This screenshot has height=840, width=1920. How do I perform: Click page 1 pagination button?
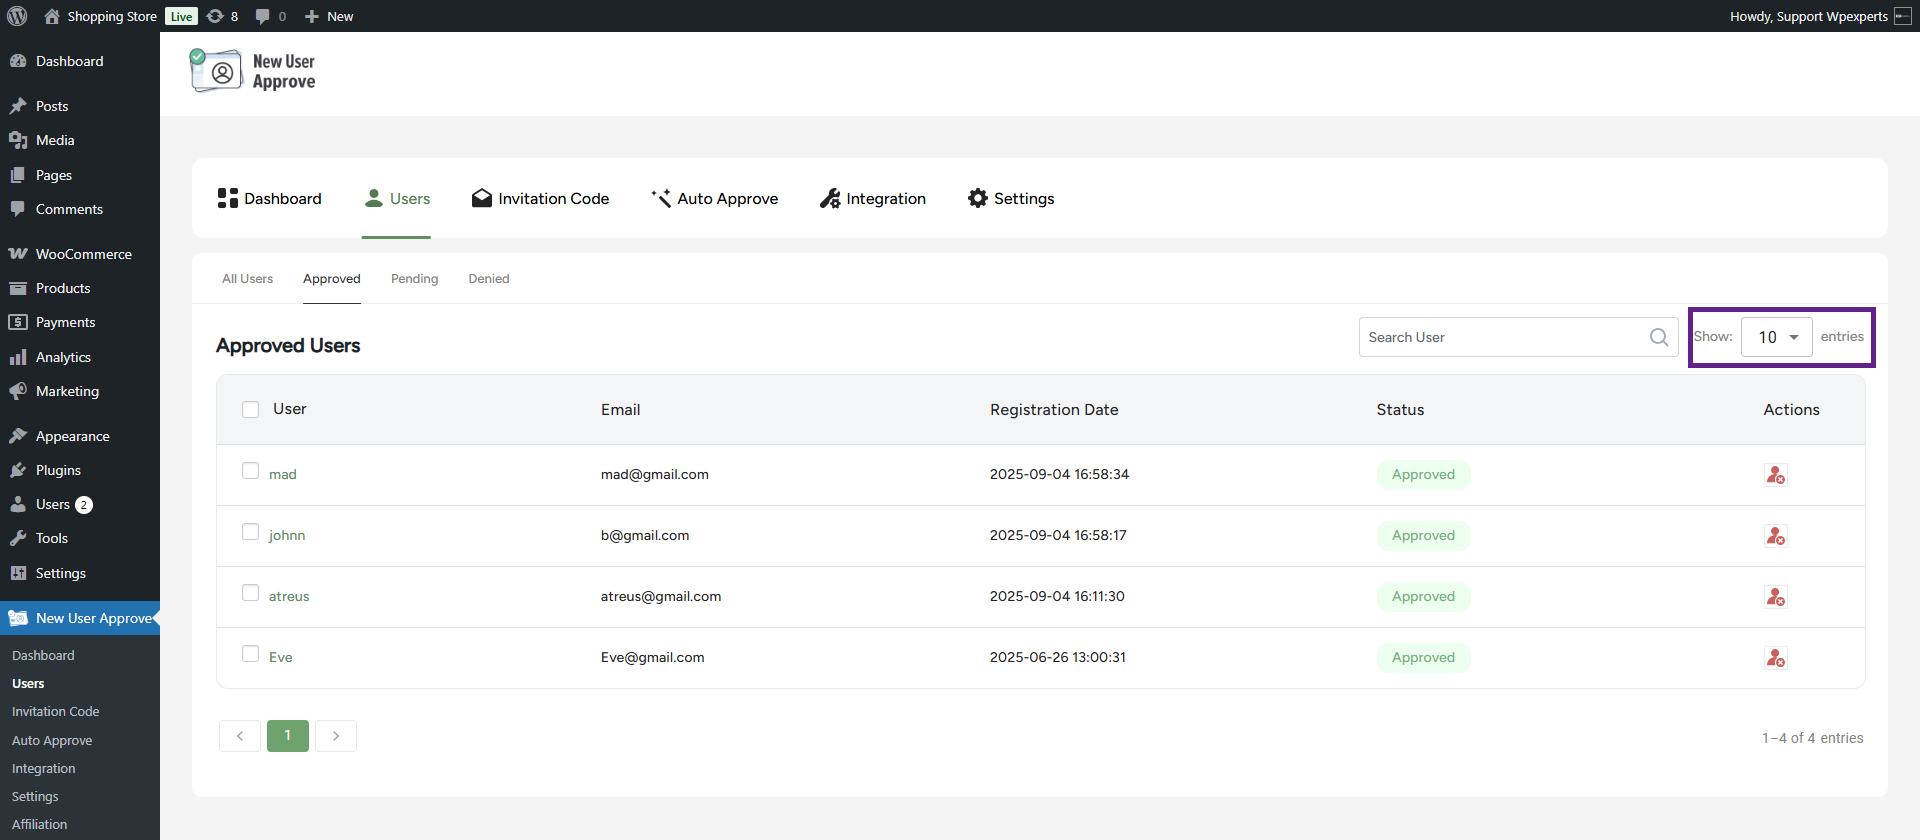tap(288, 736)
